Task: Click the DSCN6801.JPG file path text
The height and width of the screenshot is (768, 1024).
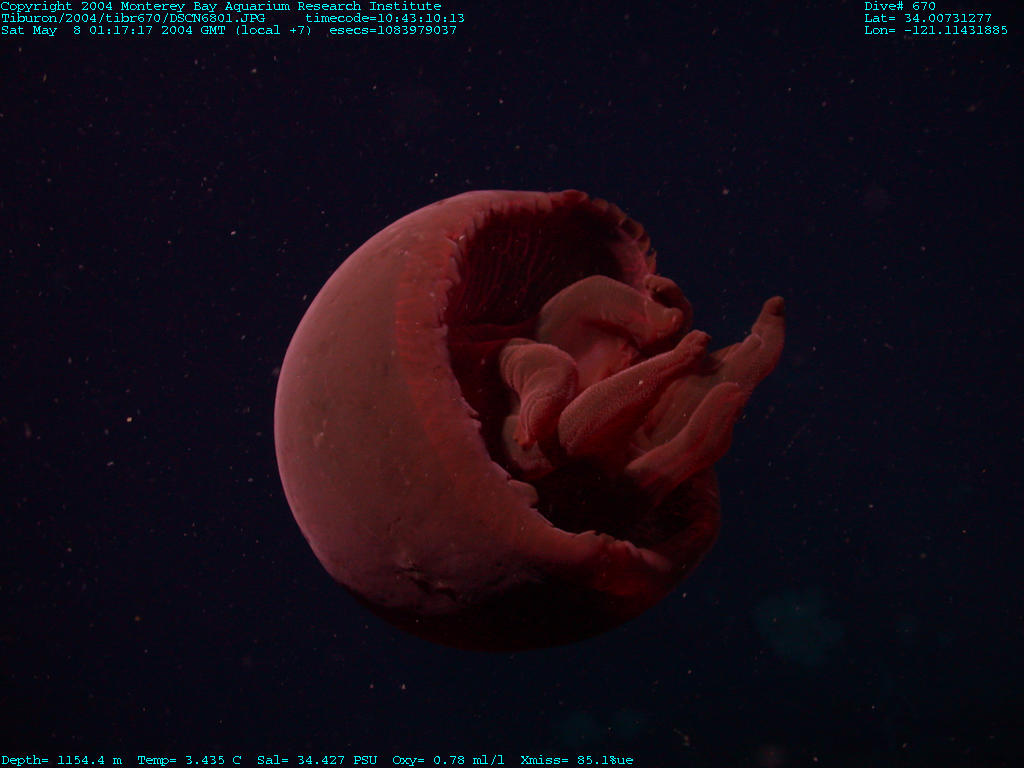Action: pos(133,18)
